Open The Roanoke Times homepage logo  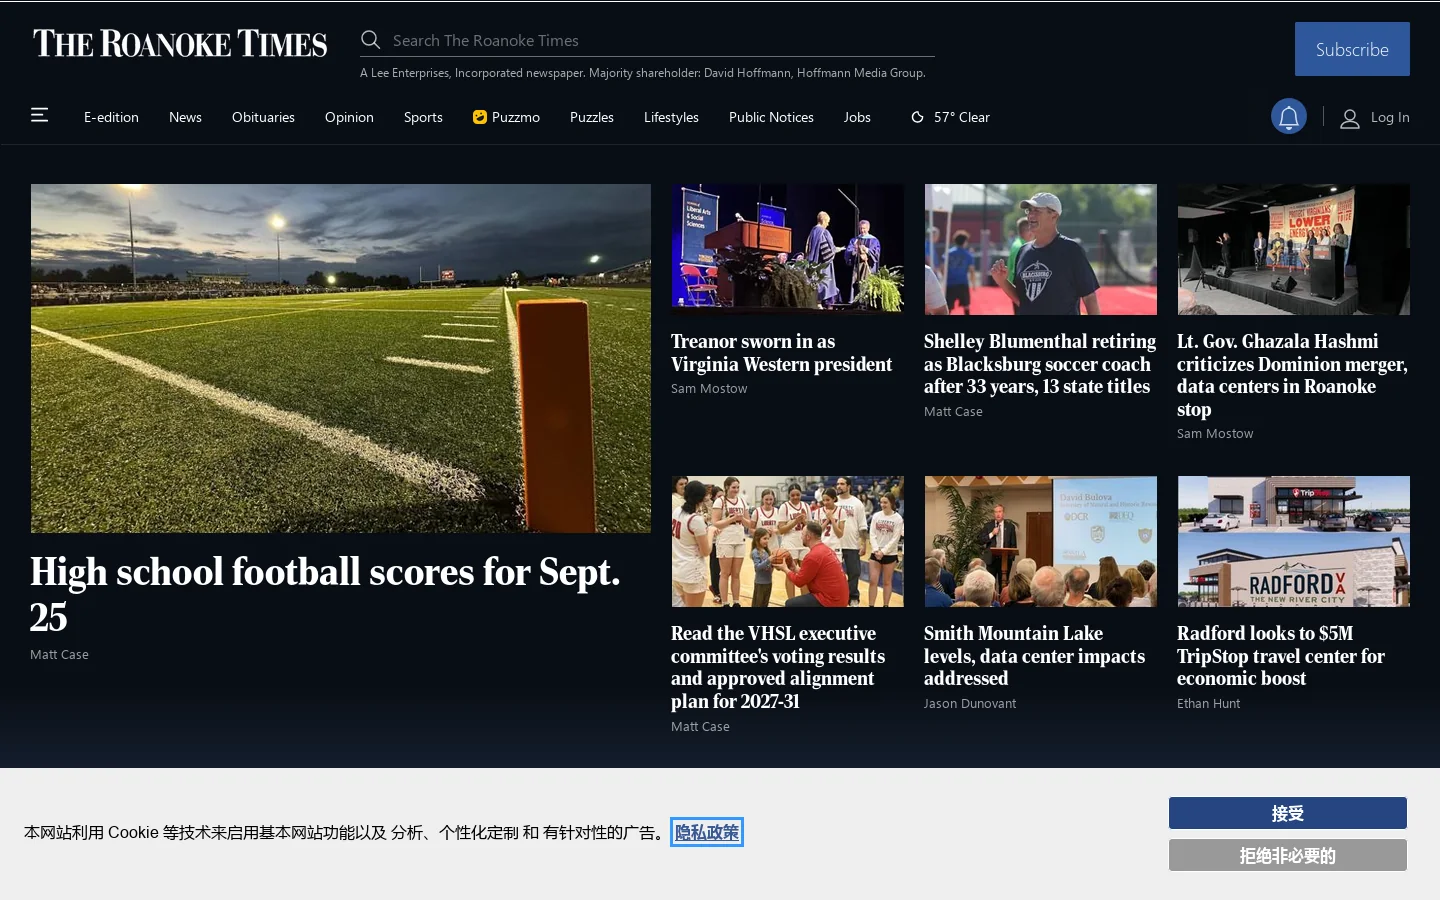click(180, 44)
